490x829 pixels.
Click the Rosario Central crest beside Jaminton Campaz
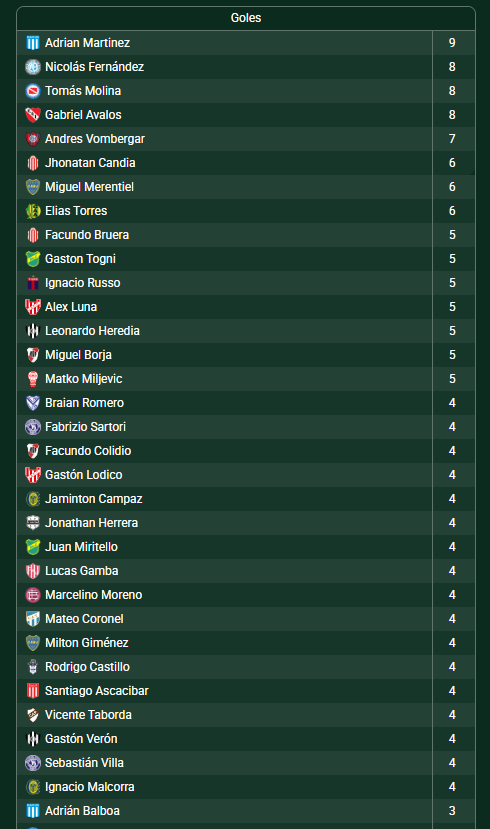point(33,499)
